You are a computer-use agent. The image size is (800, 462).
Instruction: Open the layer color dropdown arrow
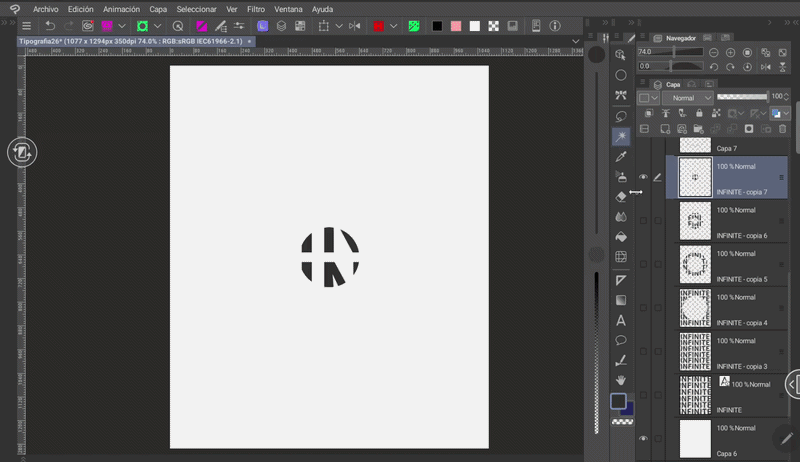point(655,98)
